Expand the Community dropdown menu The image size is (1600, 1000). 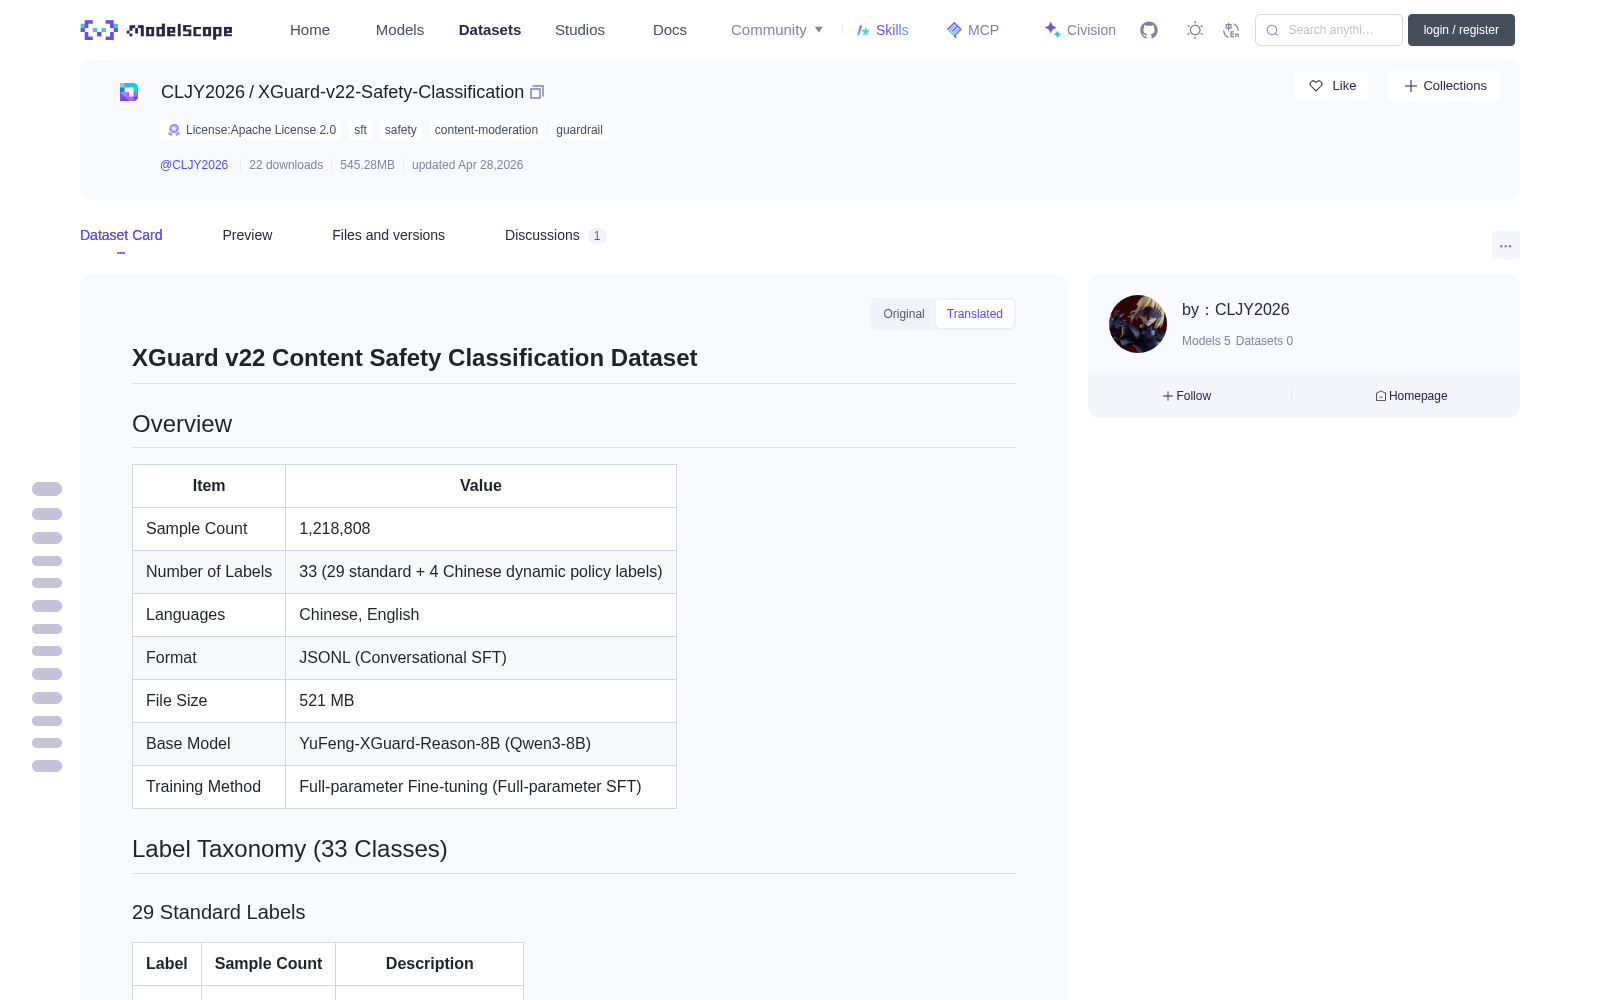[777, 30]
